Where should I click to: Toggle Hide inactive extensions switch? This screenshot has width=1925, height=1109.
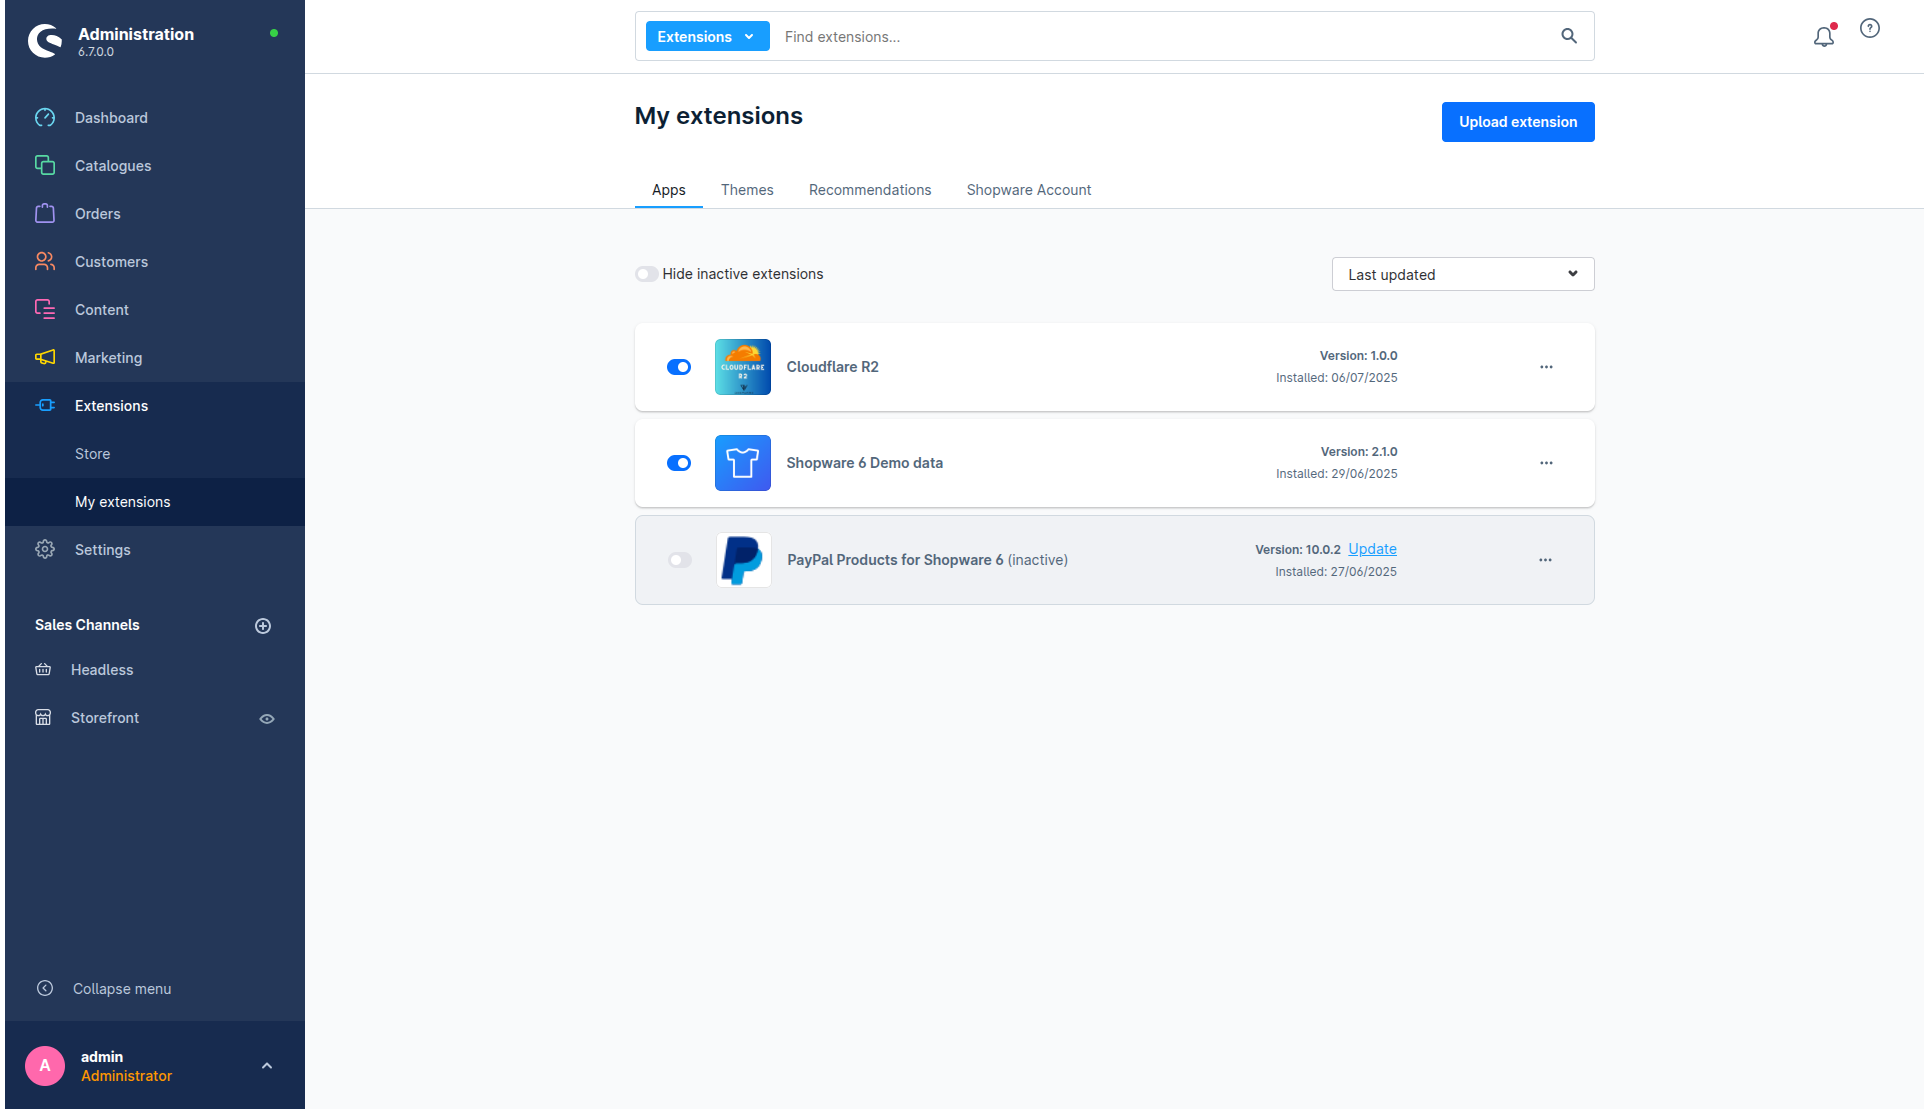coord(647,274)
